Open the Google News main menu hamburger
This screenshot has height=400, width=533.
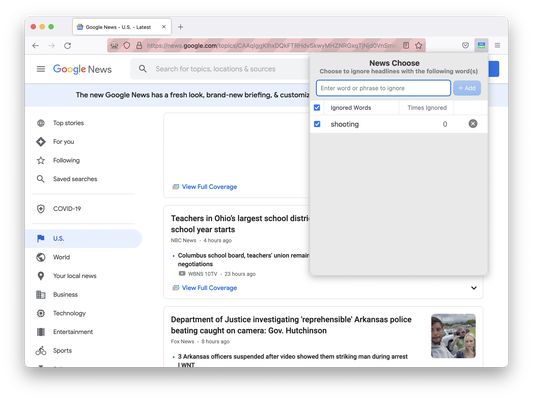tap(41, 69)
